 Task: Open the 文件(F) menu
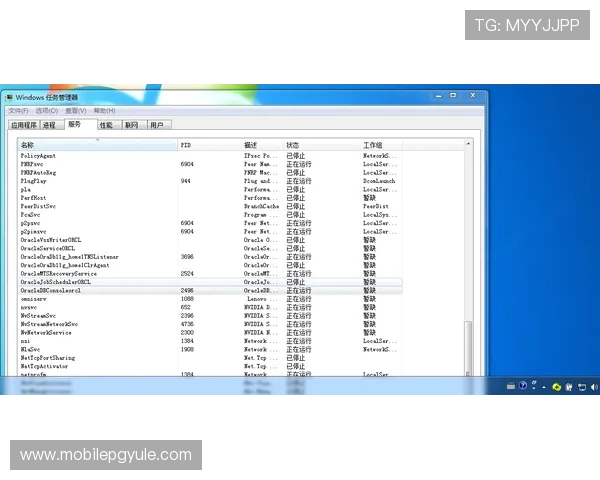tap(18, 111)
